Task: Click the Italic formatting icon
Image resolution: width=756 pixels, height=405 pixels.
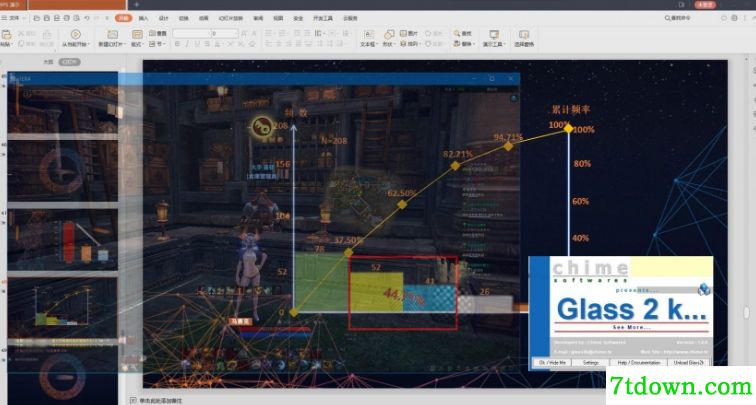Action: pos(187,44)
